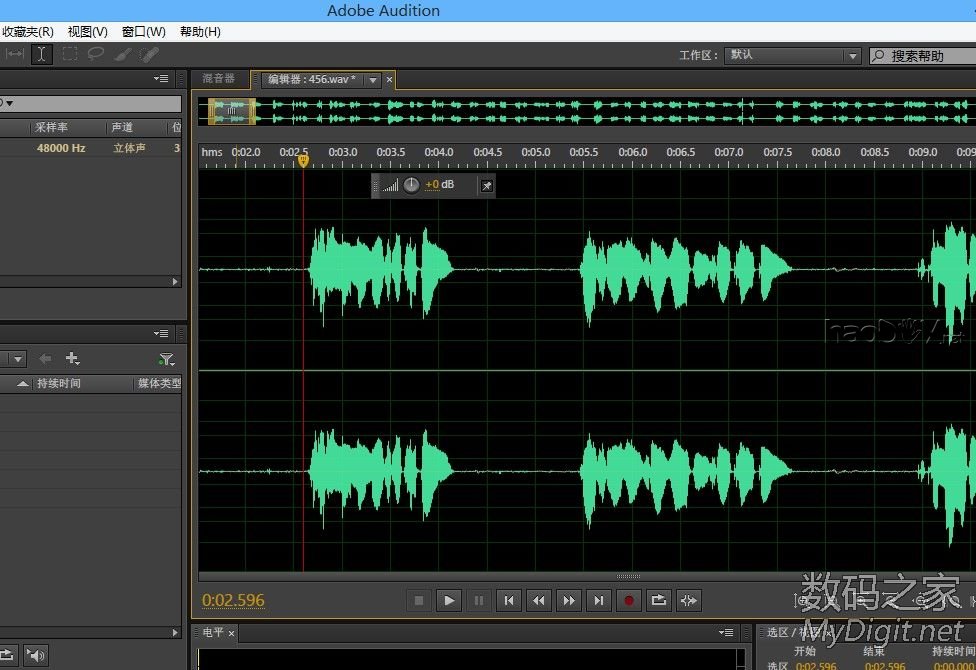Select the Spot Healing Brush tool
The height and width of the screenshot is (670, 976).
(x=150, y=55)
